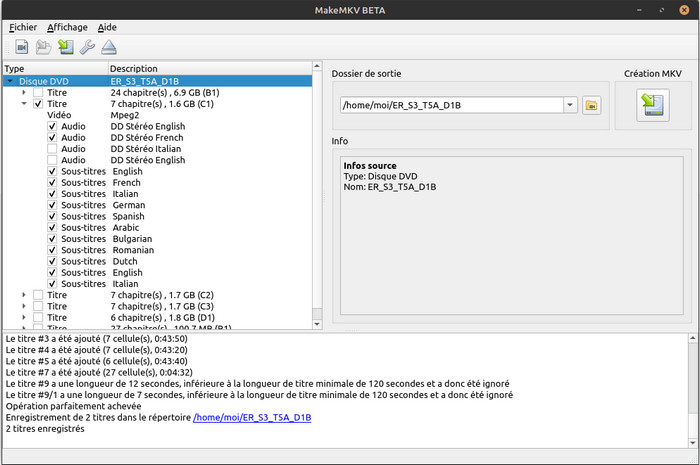Click the window close button
This screenshot has width=700, height=465.
[684, 10]
